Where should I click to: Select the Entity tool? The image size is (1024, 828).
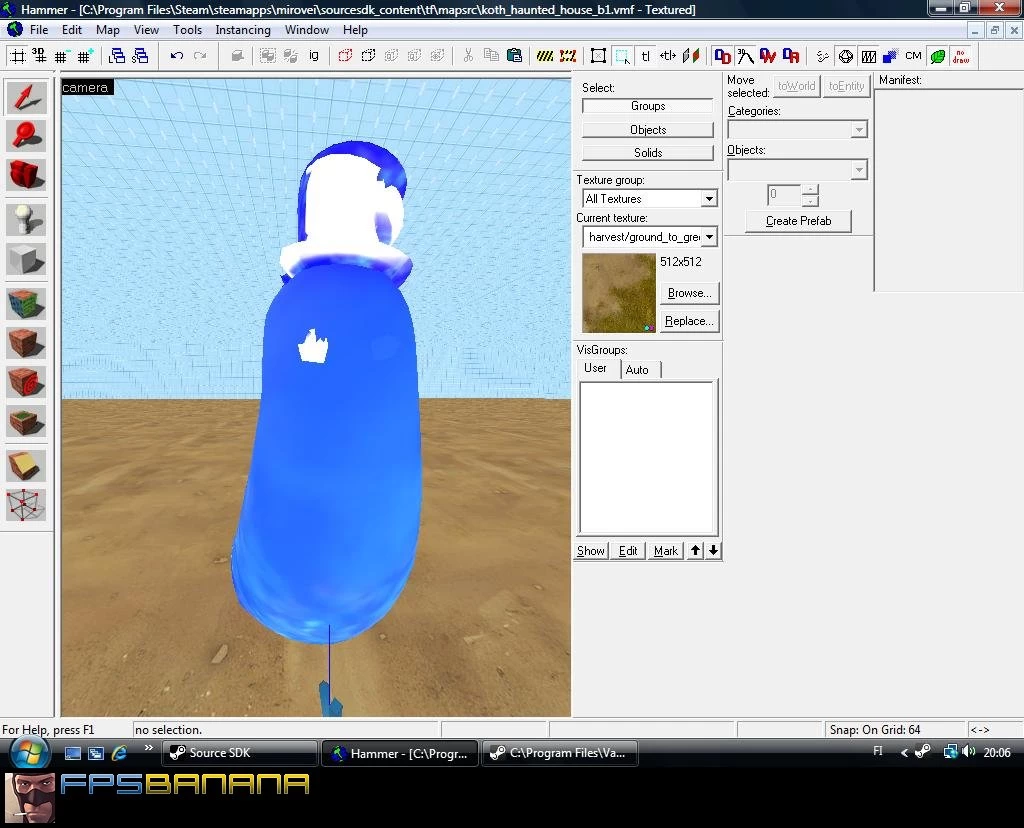26,219
